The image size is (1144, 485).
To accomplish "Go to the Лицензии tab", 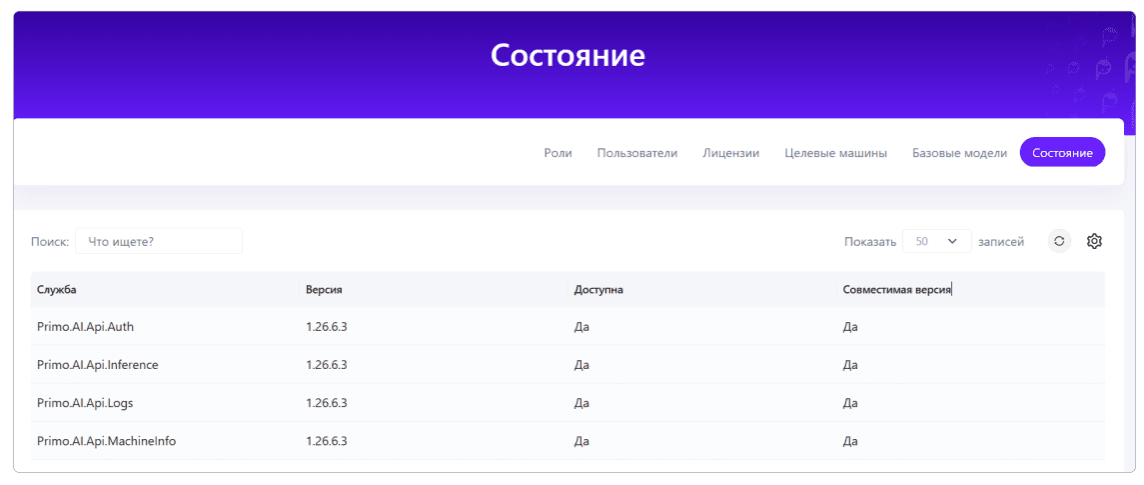I will click(x=731, y=153).
